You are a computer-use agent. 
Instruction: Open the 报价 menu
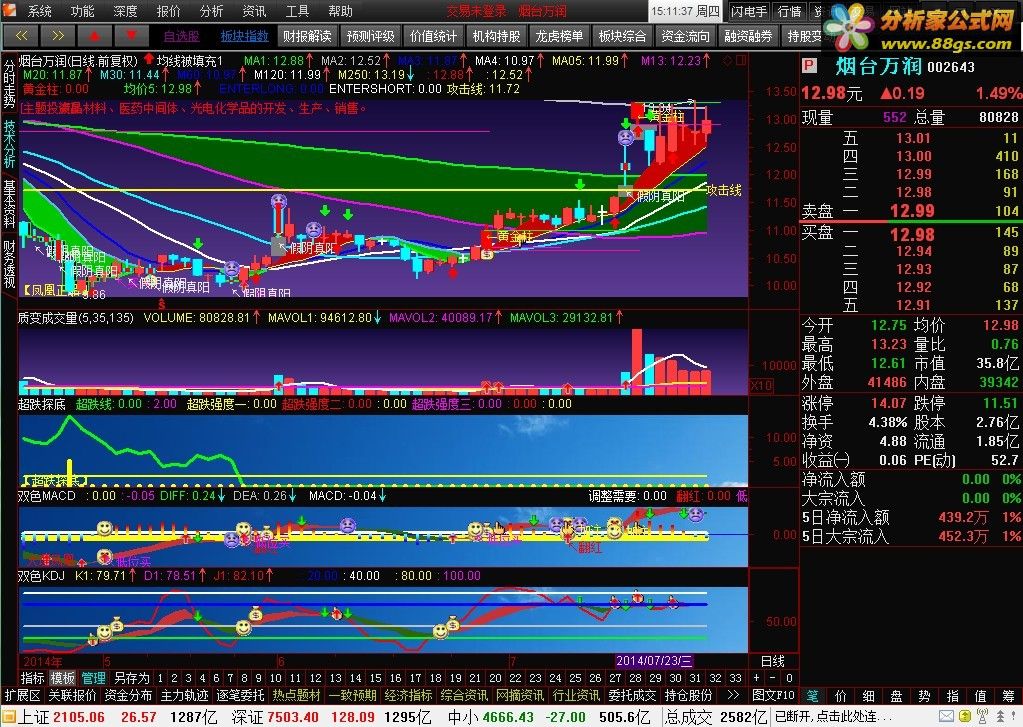168,11
